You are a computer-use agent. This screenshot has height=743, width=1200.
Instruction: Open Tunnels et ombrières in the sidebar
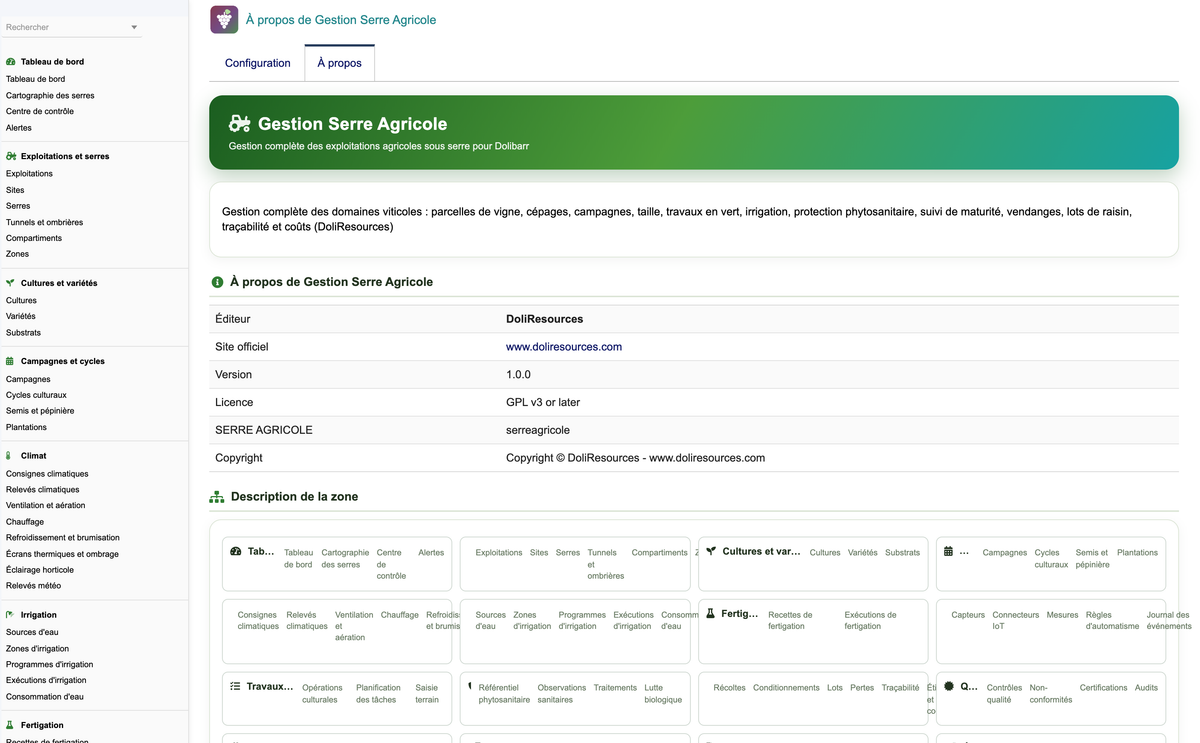[44, 222]
